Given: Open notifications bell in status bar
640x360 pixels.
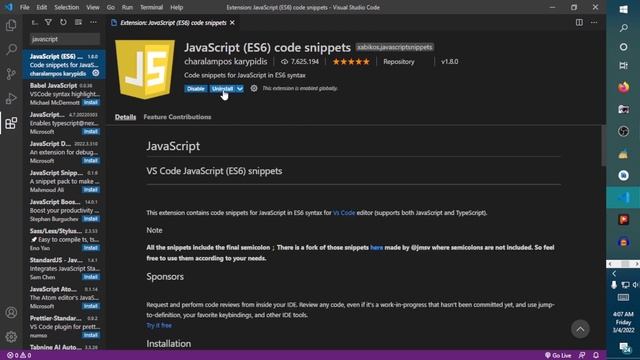Looking at the screenshot, I should click(x=596, y=356).
